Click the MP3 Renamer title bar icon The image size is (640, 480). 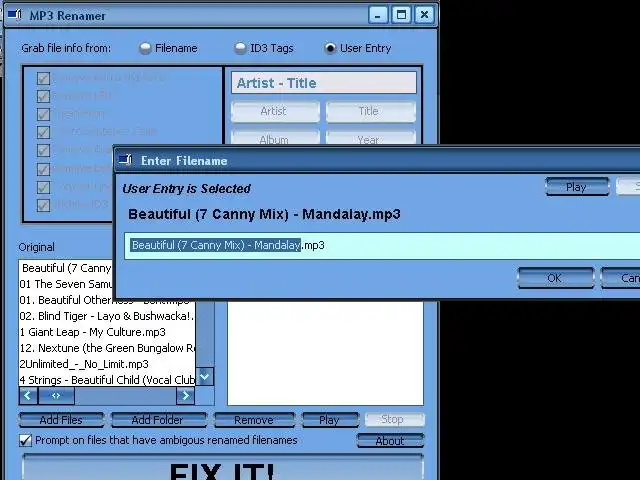(x=14, y=15)
